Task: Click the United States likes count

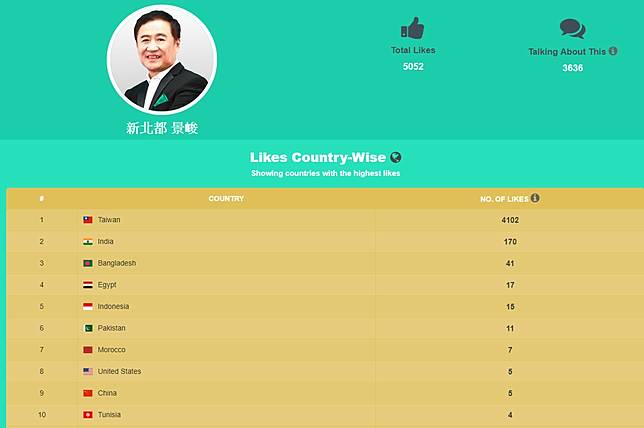Action: (510, 372)
